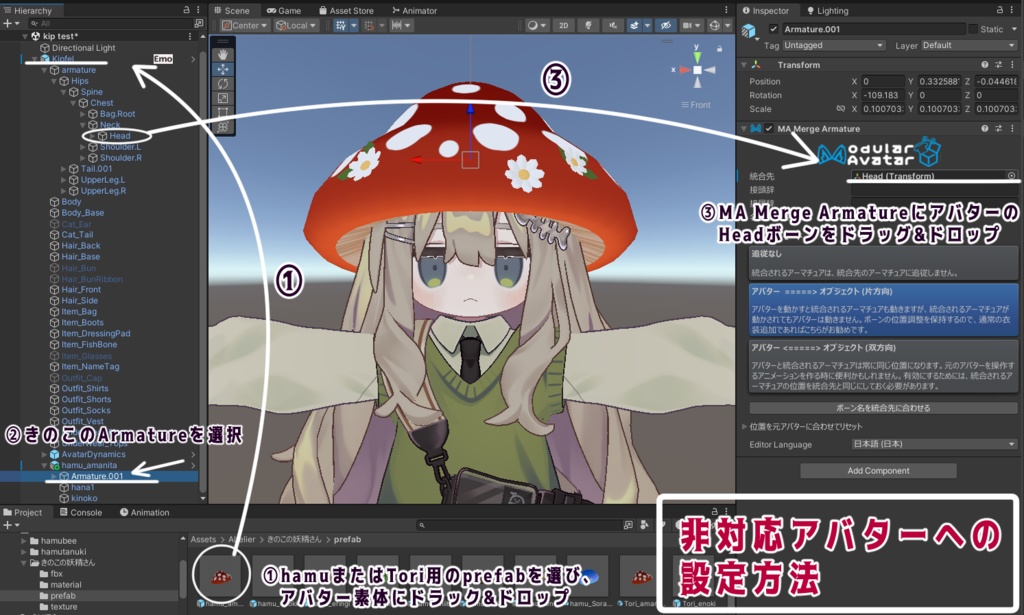Screen dimensions: 1024x615
Task: Expand the Tail.001 tree node
Action: [x=63, y=168]
